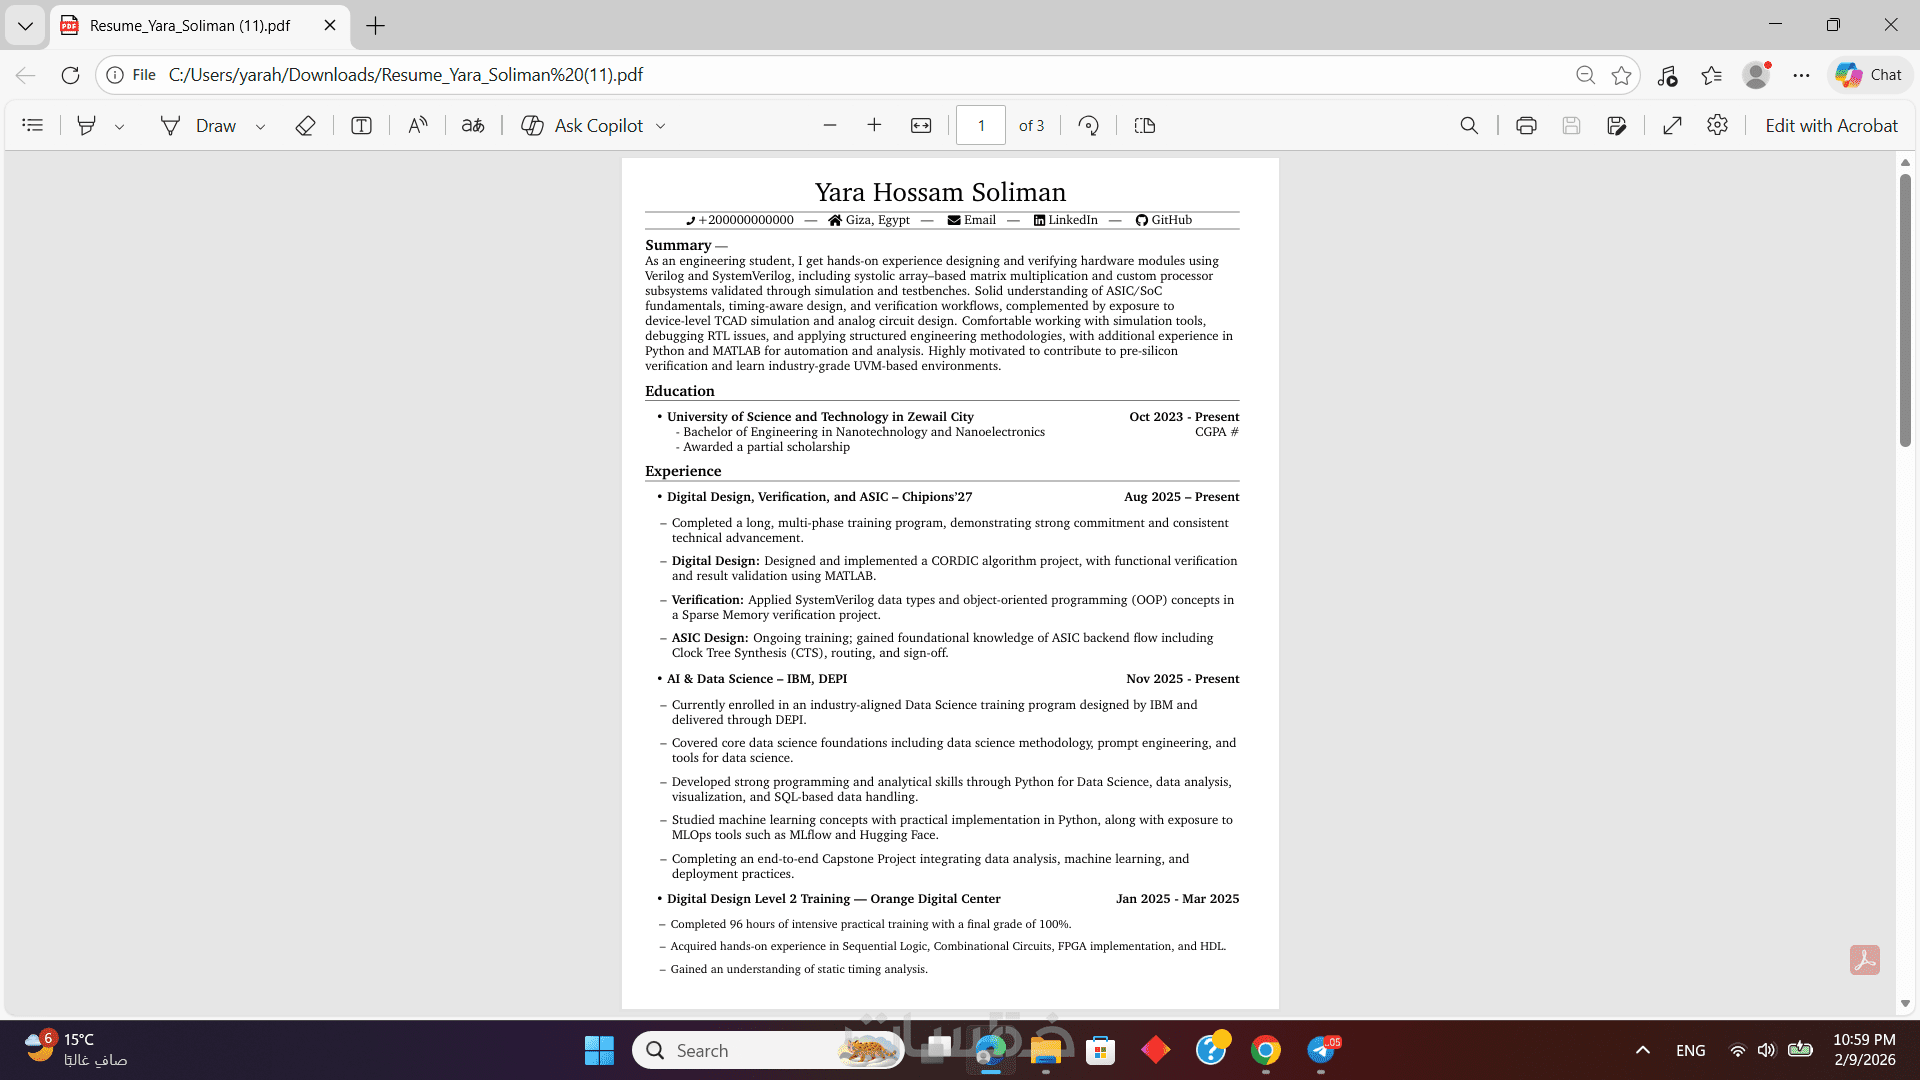This screenshot has height=1080, width=1920.
Task: Select the Erase tool
Action: (x=305, y=125)
